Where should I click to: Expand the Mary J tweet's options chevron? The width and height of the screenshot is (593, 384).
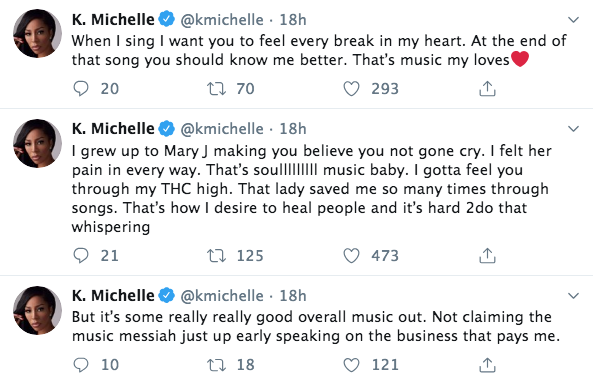click(x=573, y=129)
